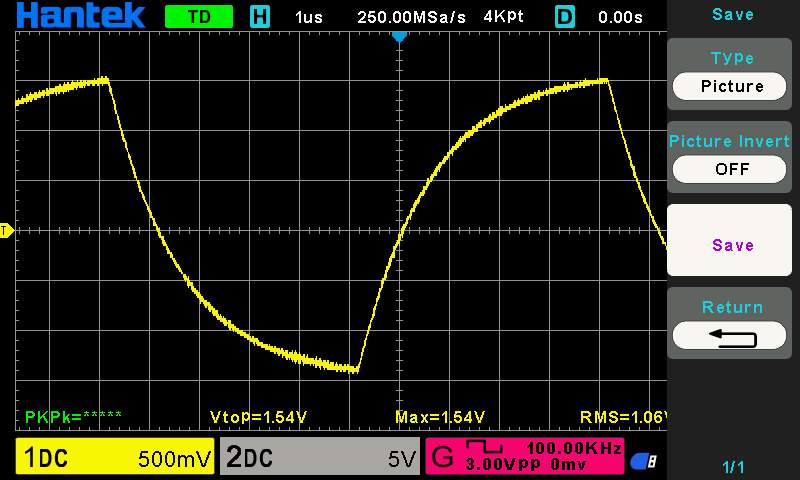Screen dimensions: 800x480
Task: Click the Return back arrow button
Action: click(730, 336)
